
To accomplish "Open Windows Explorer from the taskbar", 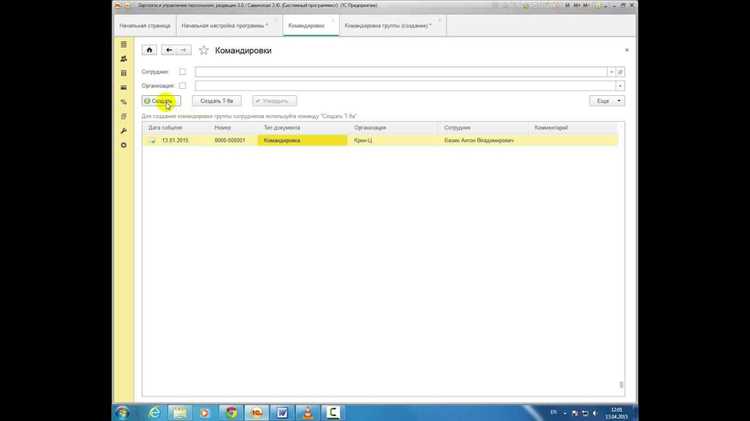I will [180, 412].
